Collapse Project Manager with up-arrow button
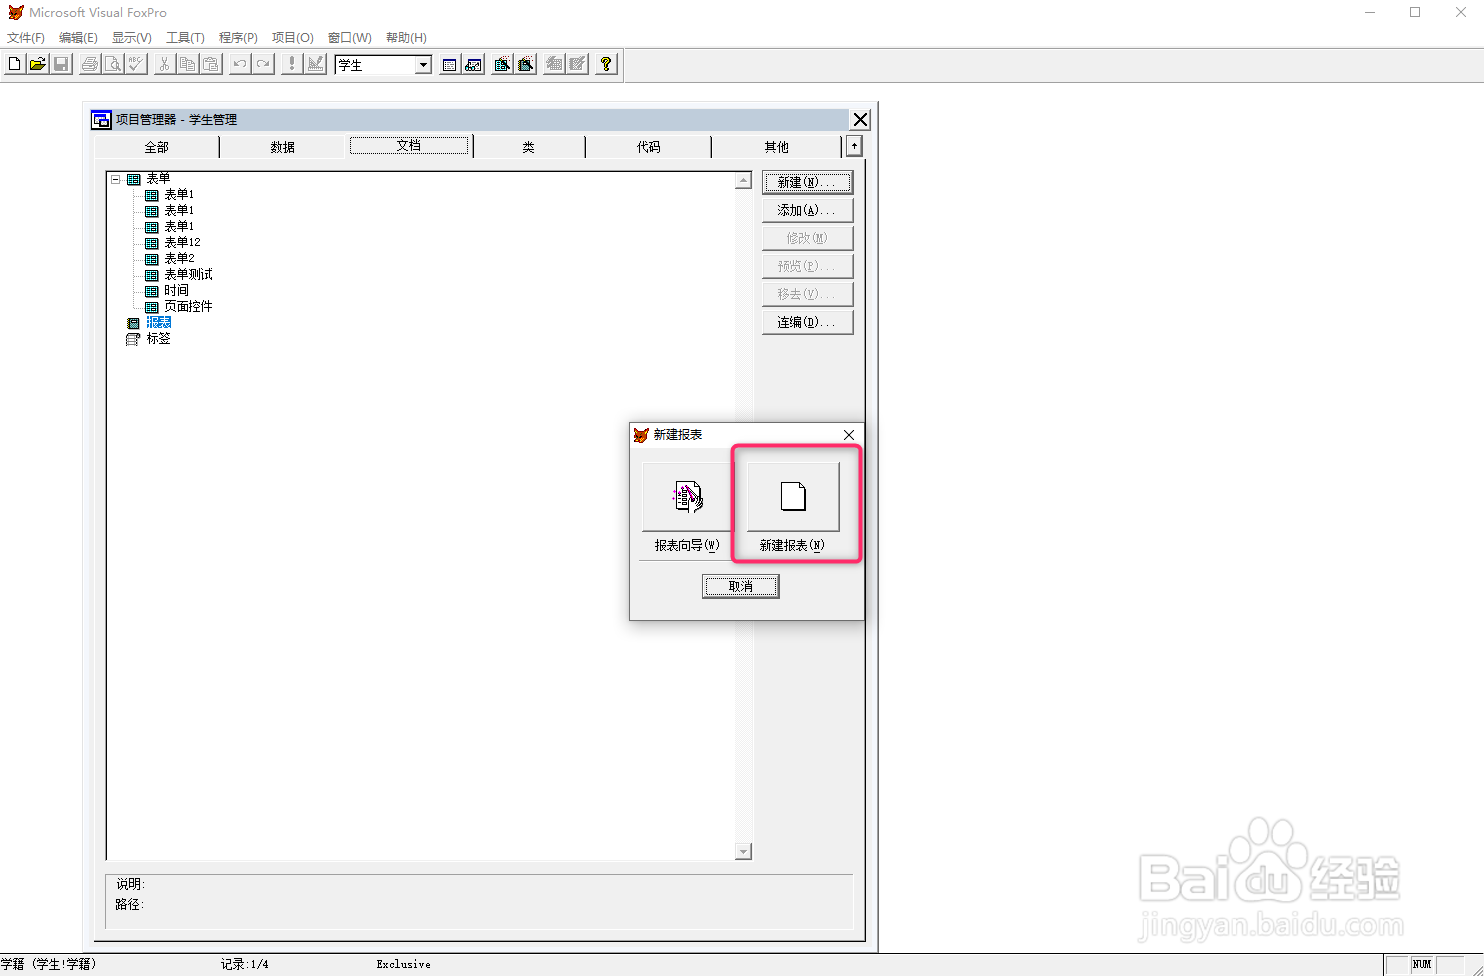Image resolution: width=1484 pixels, height=976 pixels. [853, 146]
